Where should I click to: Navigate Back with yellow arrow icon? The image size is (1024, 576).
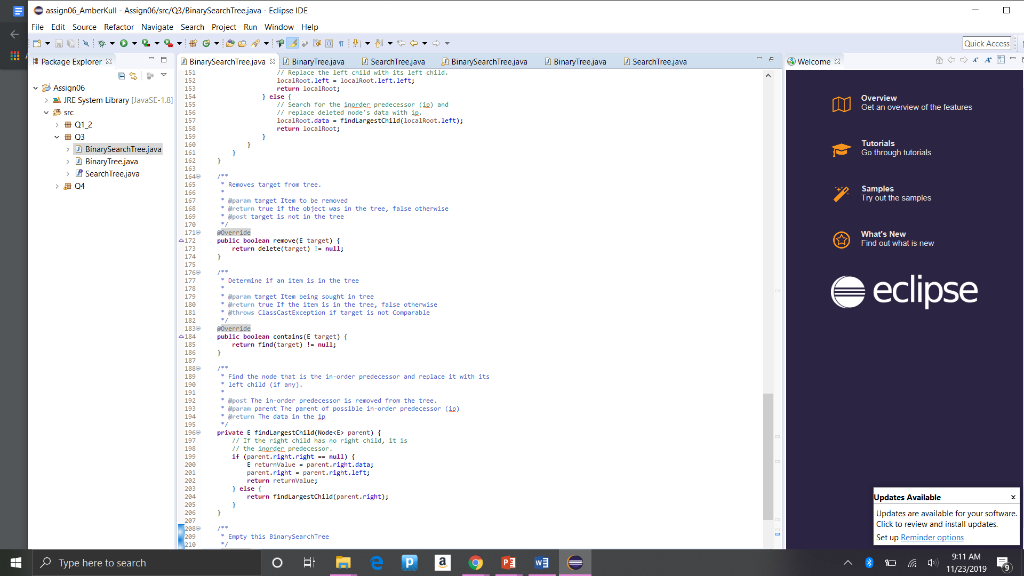tap(414, 43)
